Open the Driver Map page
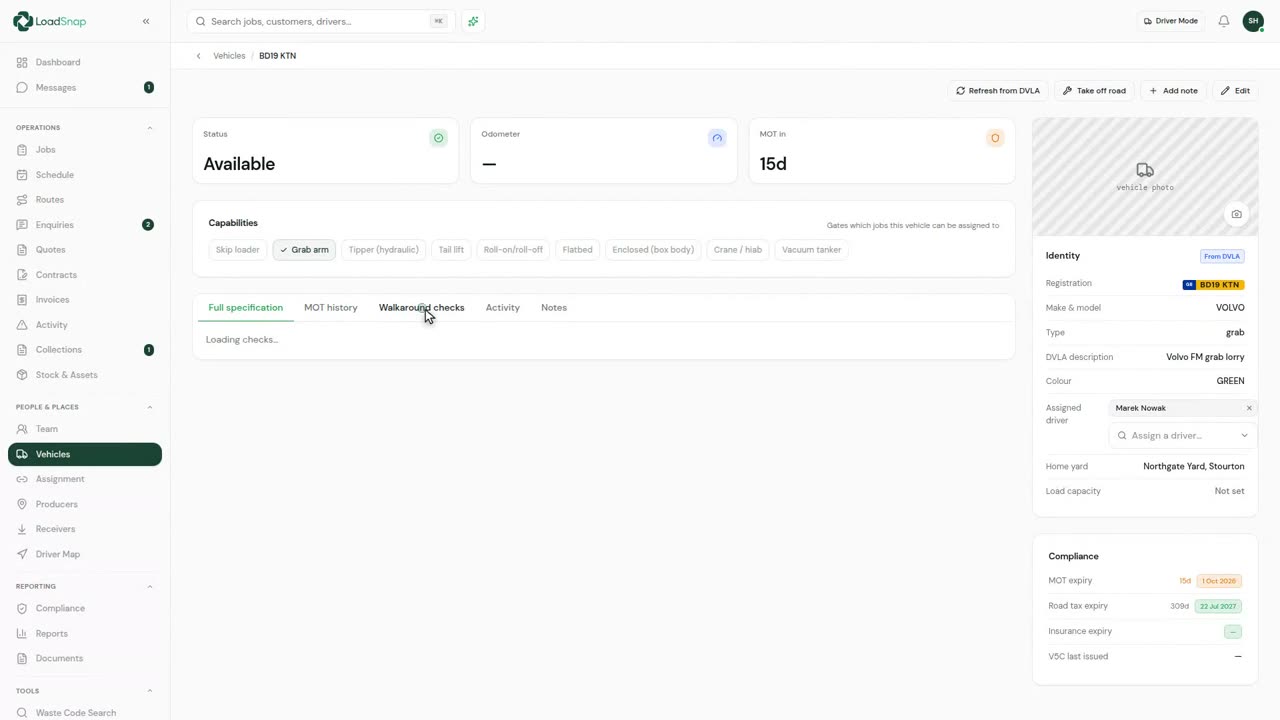The width and height of the screenshot is (1280, 720). (85, 554)
